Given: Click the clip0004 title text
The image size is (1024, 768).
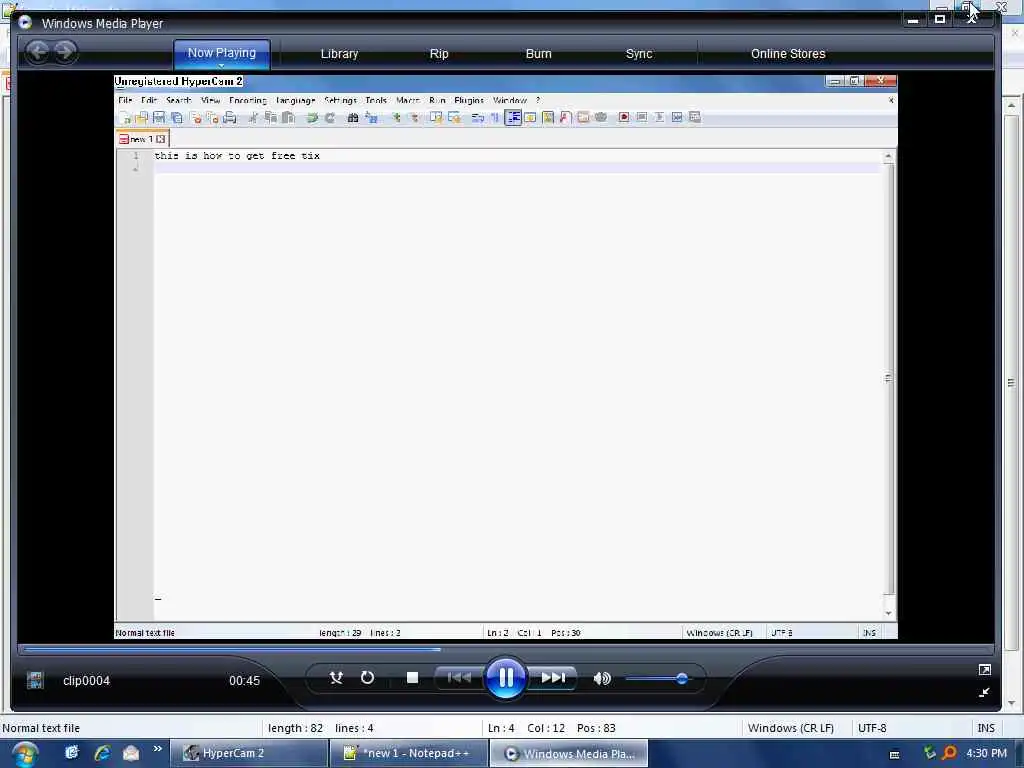Looking at the screenshot, I should [x=86, y=680].
